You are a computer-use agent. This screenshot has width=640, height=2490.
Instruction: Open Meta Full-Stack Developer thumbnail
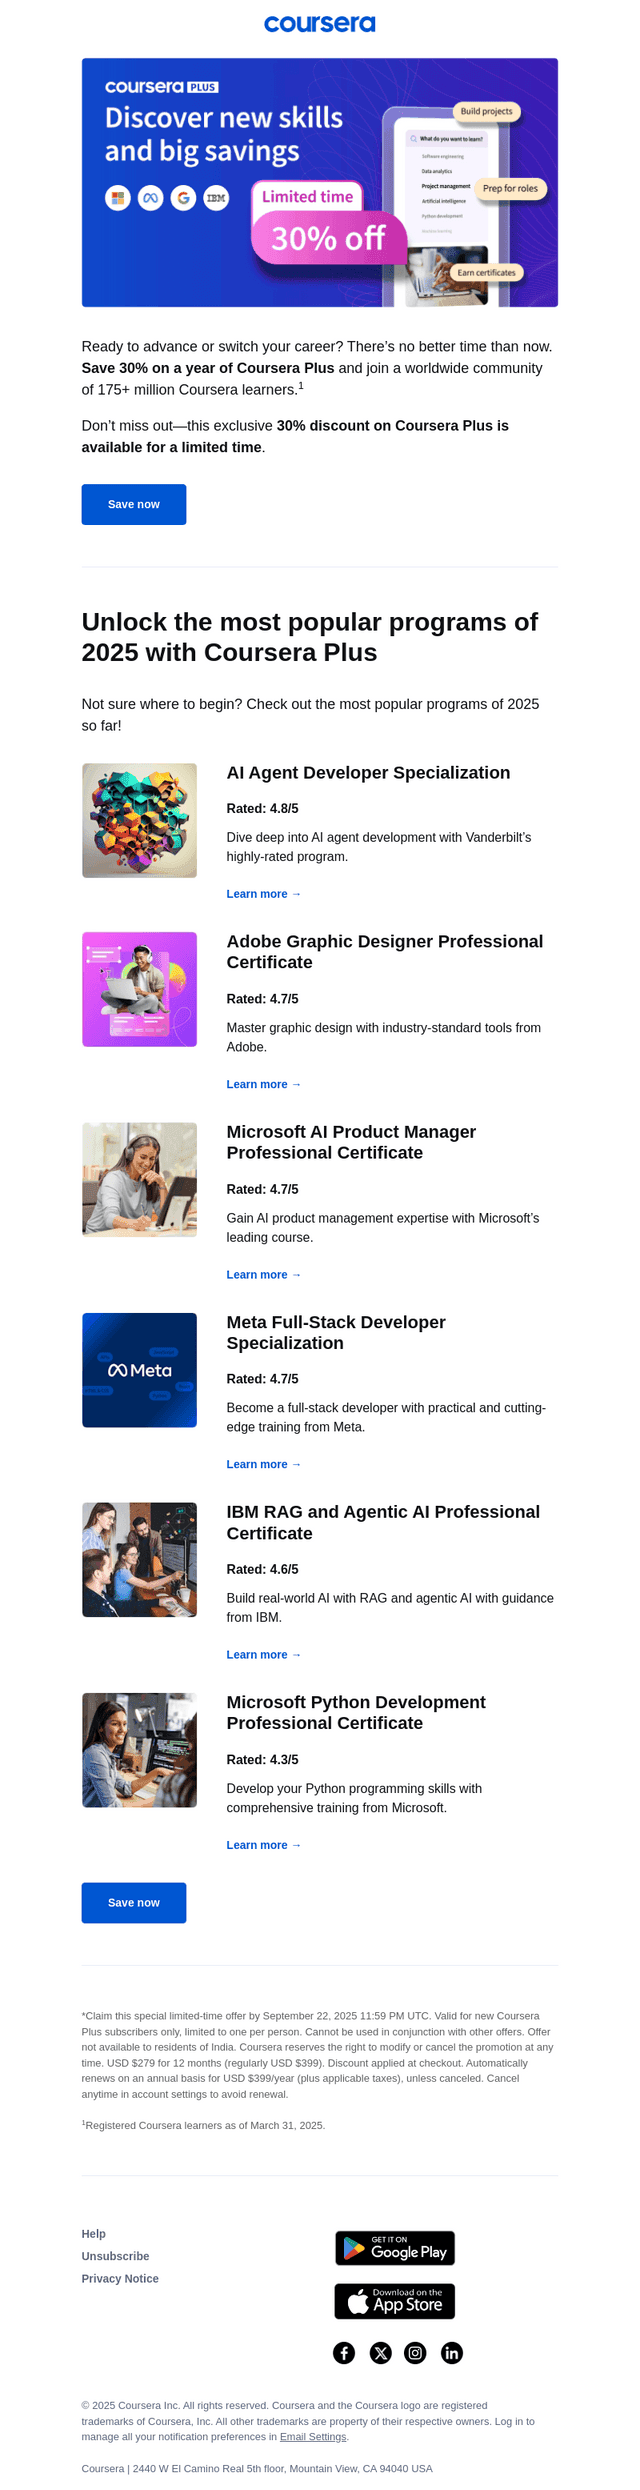point(139,1370)
